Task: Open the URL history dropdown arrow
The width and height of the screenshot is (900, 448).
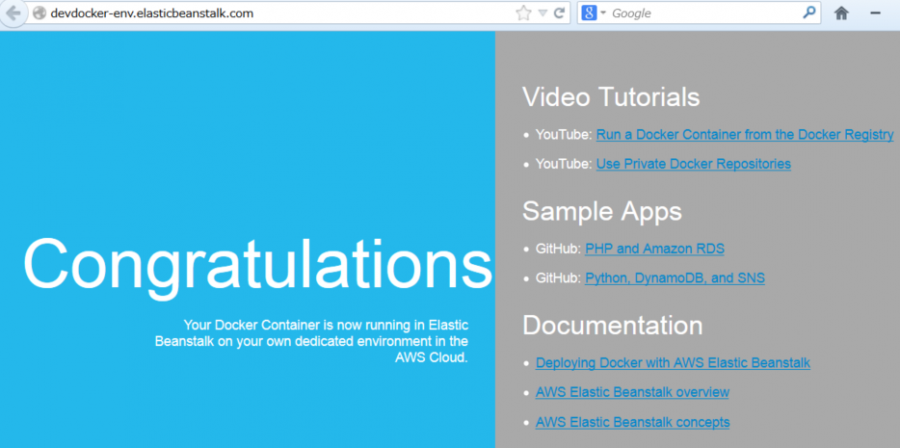Action: tap(542, 13)
